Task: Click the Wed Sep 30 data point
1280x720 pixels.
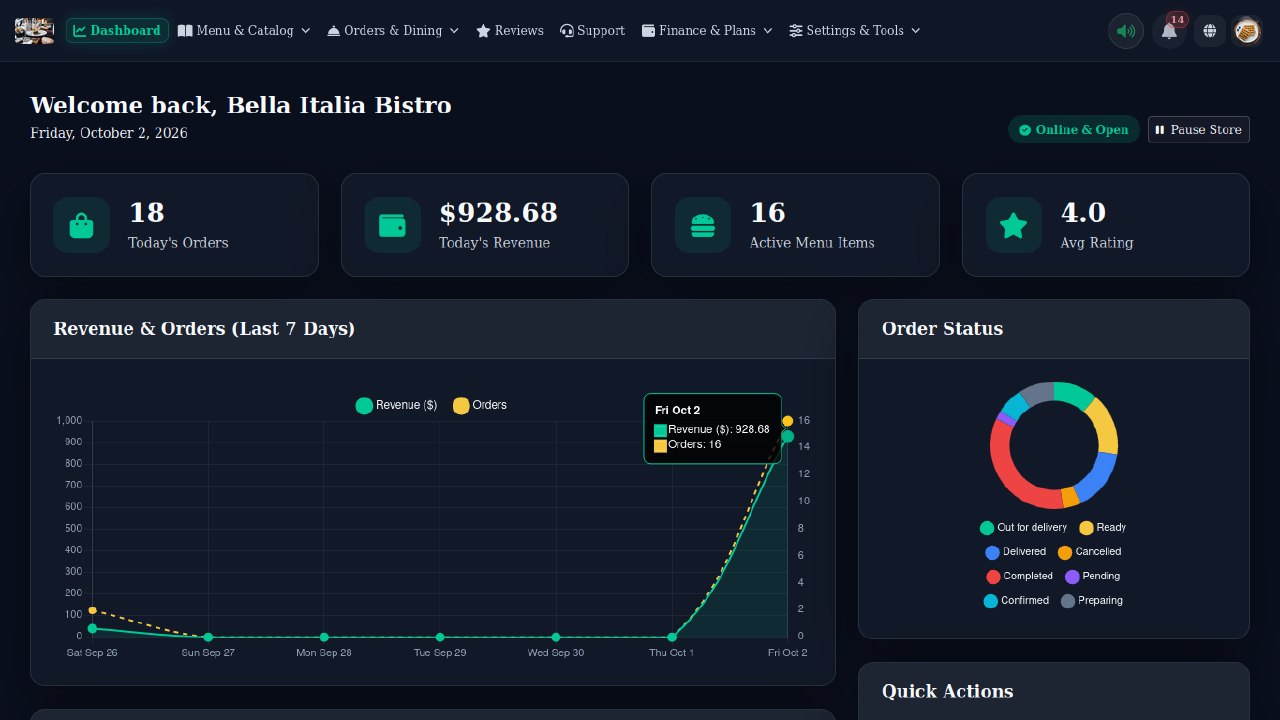Action: (x=556, y=637)
